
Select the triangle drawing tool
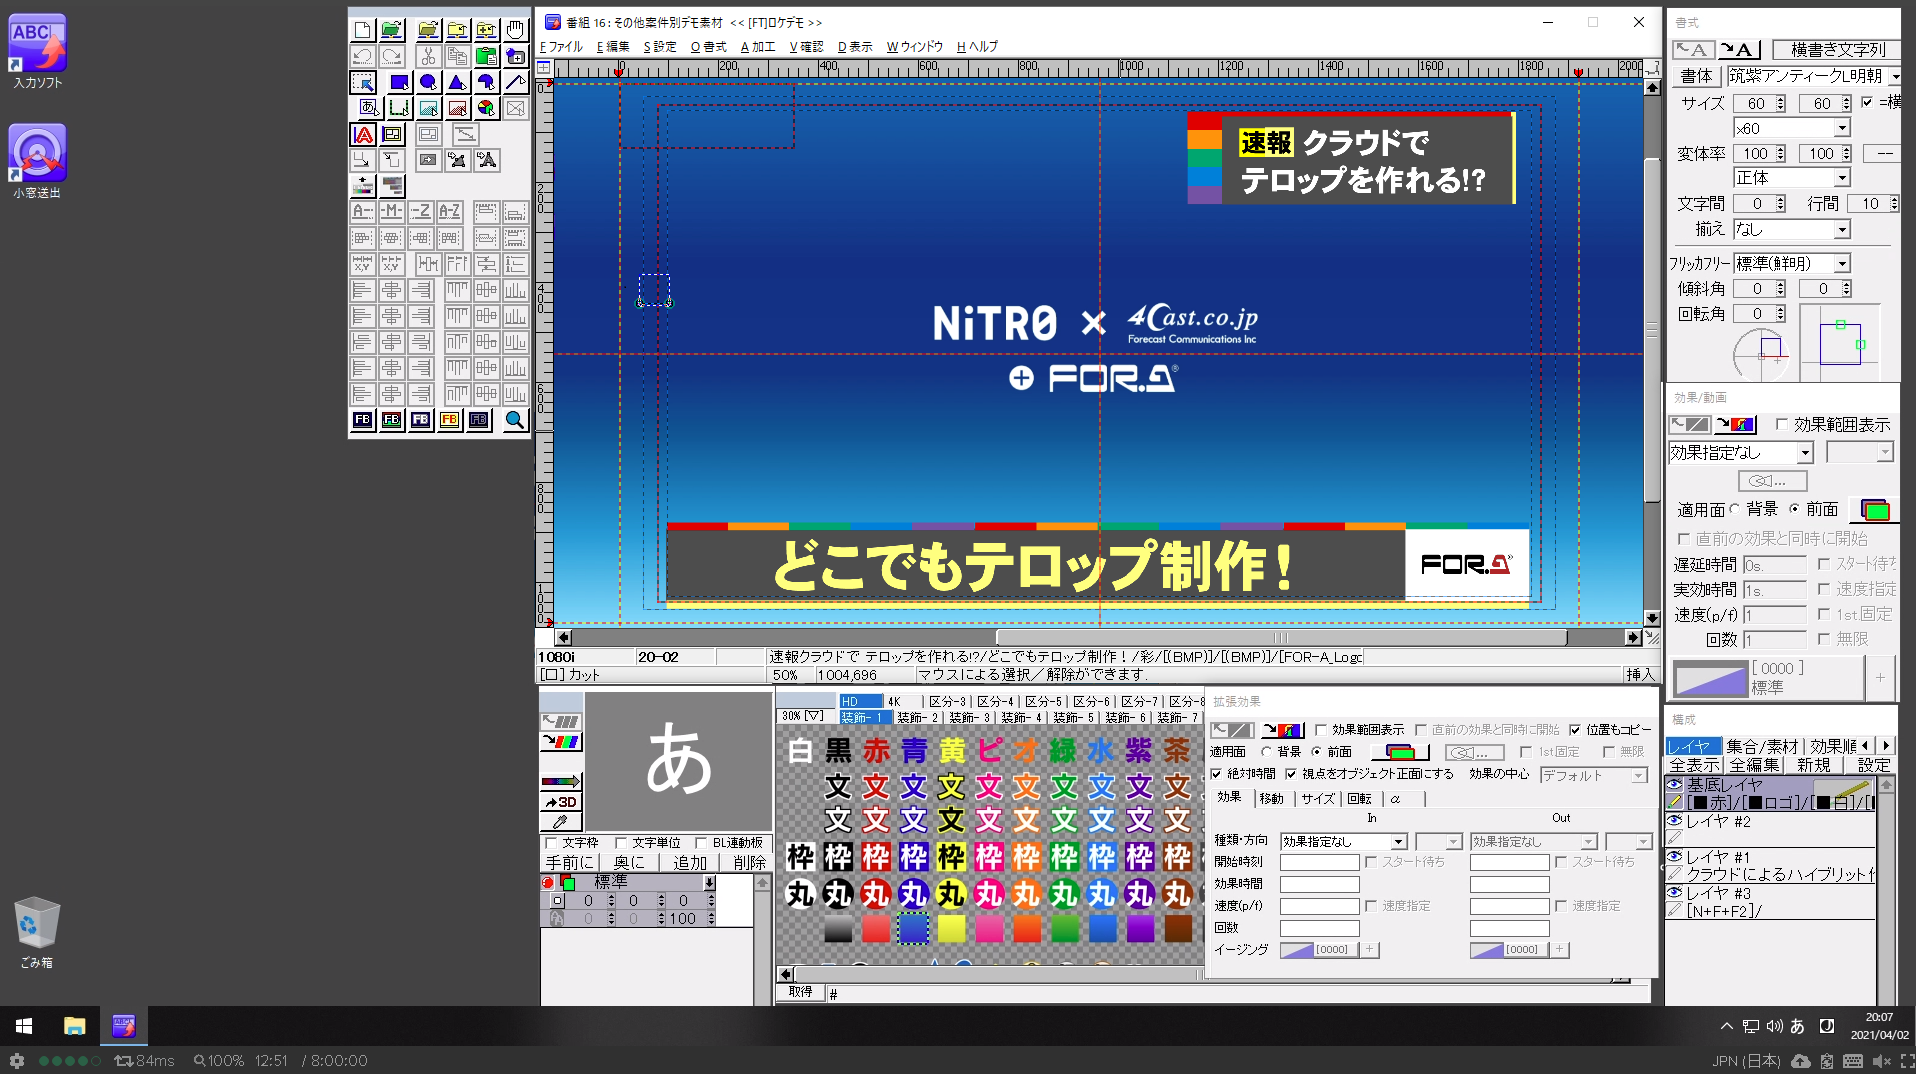tap(458, 83)
